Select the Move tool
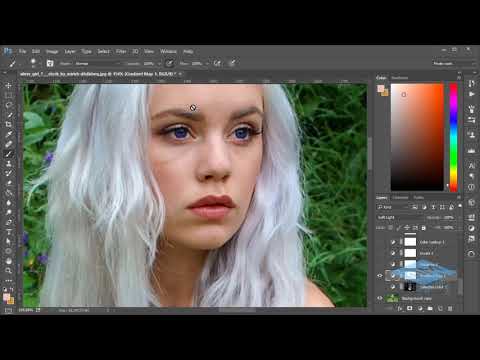The image size is (480, 360). [x=9, y=85]
